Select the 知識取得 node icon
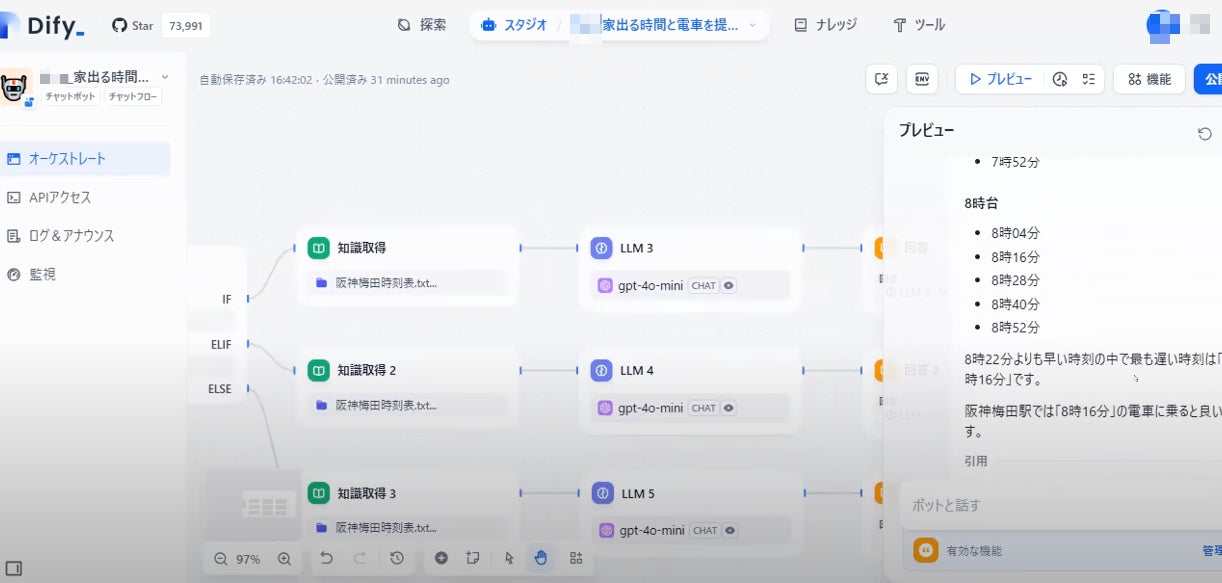This screenshot has width=1222, height=583. pos(319,248)
